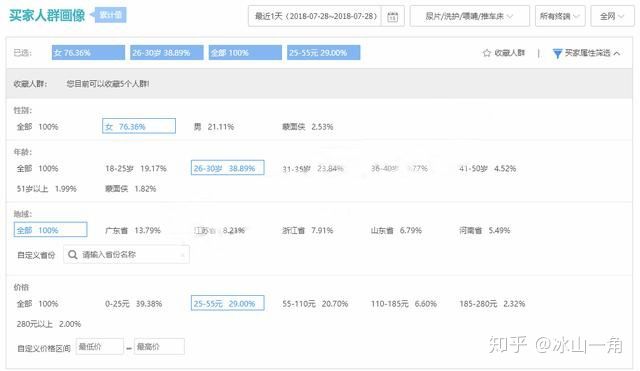Click the 最高价 maximum price input
This screenshot has width=640, height=371.
(159, 347)
